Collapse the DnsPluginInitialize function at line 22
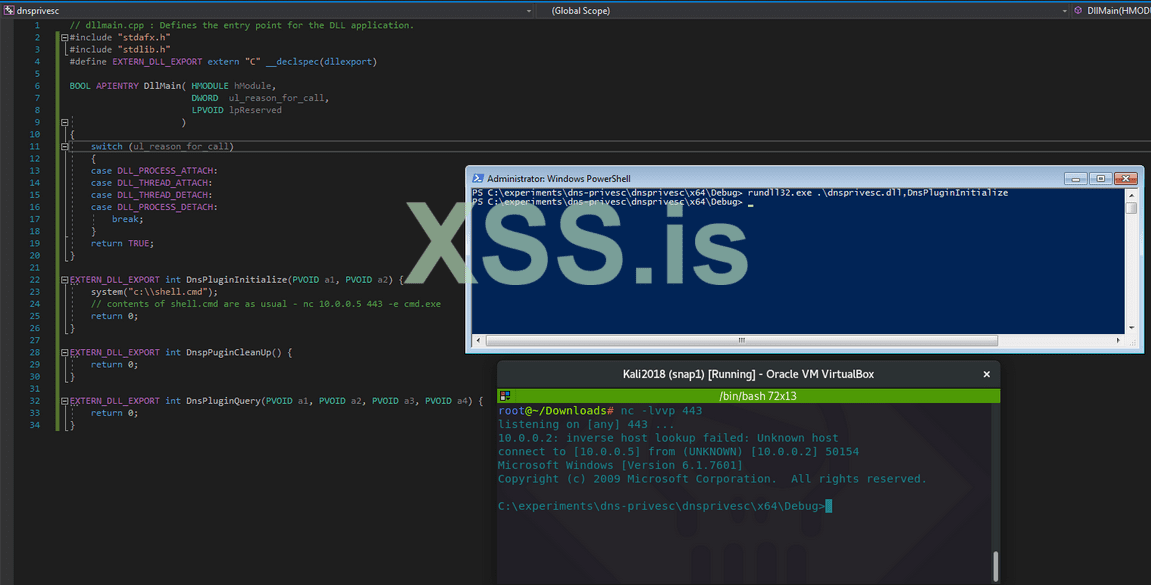The image size is (1151, 585). click(65, 280)
